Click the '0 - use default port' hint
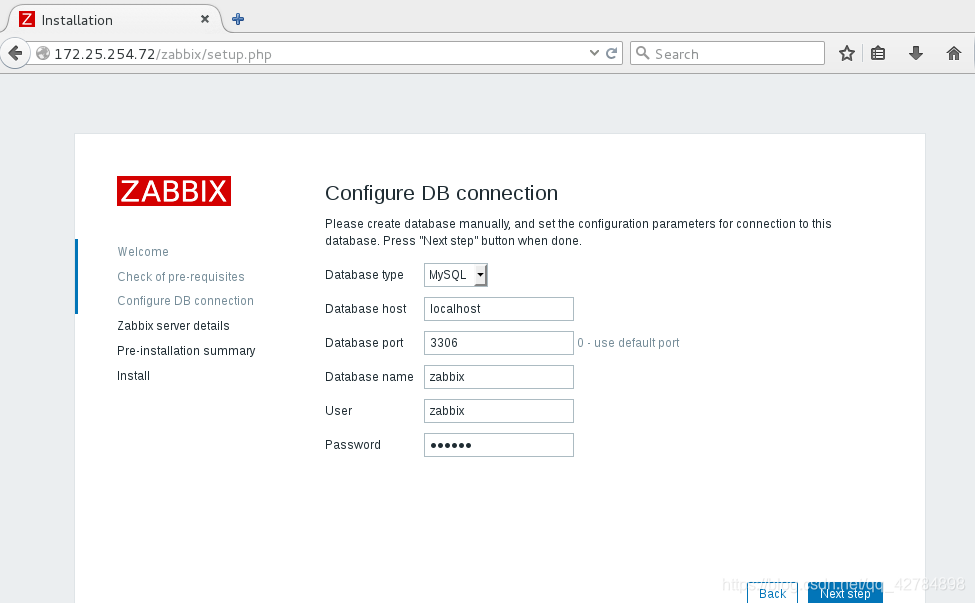This screenshot has width=975, height=603. (628, 343)
